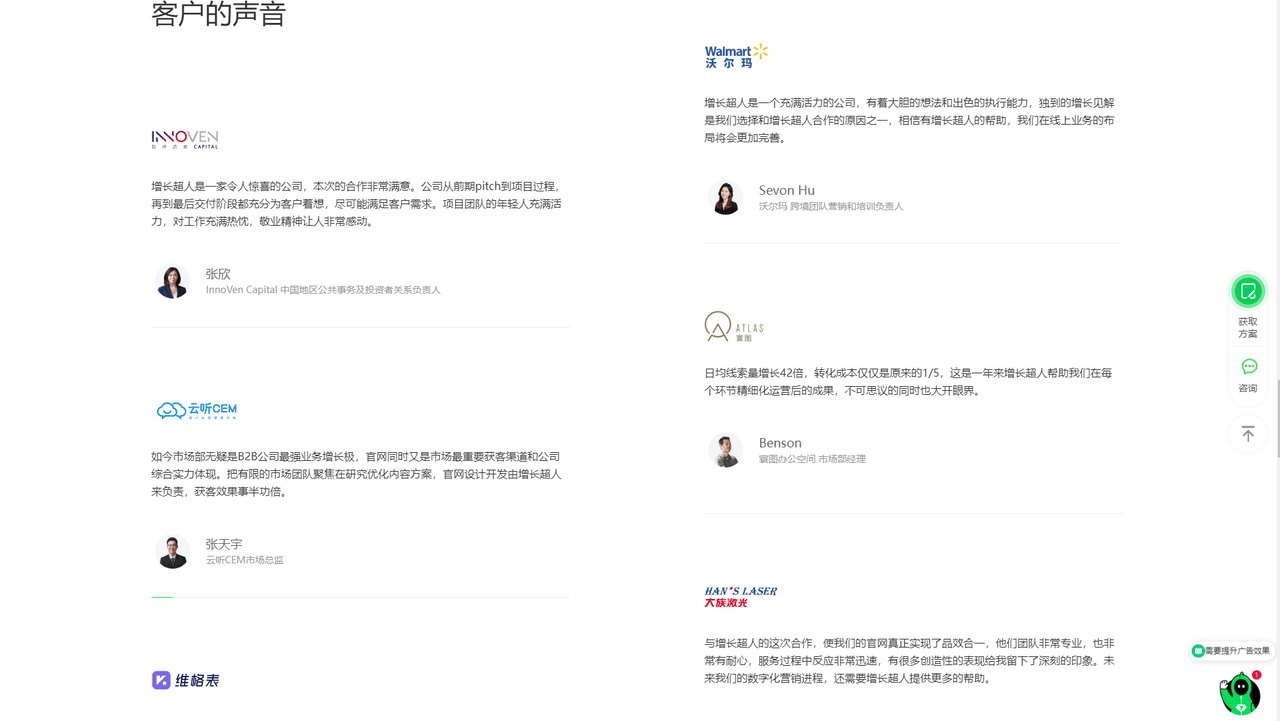The height and width of the screenshot is (721, 1280).
Task: Click the ATLAS 寰图 logo
Action: (x=734, y=327)
